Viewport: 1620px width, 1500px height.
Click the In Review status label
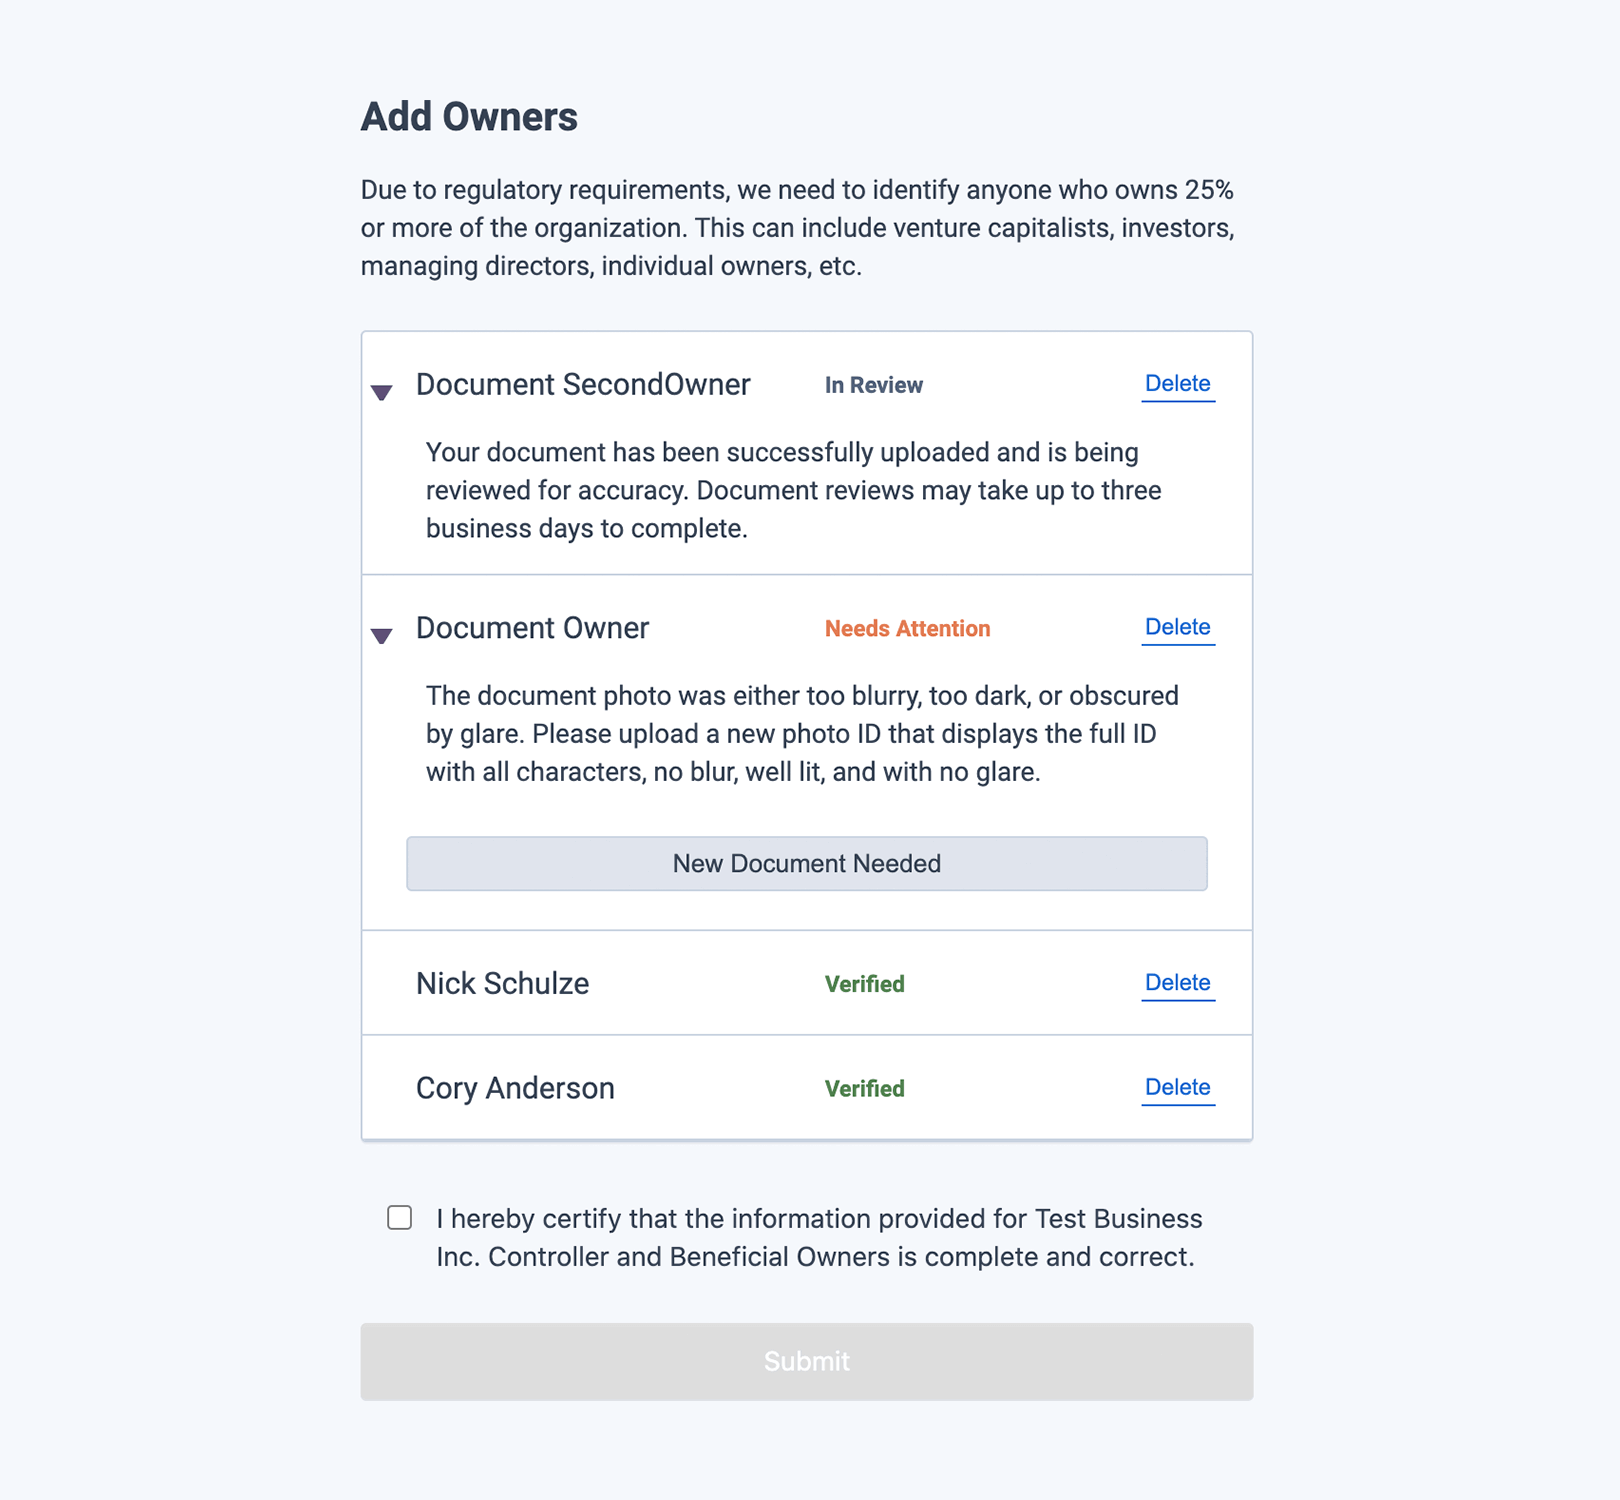(874, 386)
